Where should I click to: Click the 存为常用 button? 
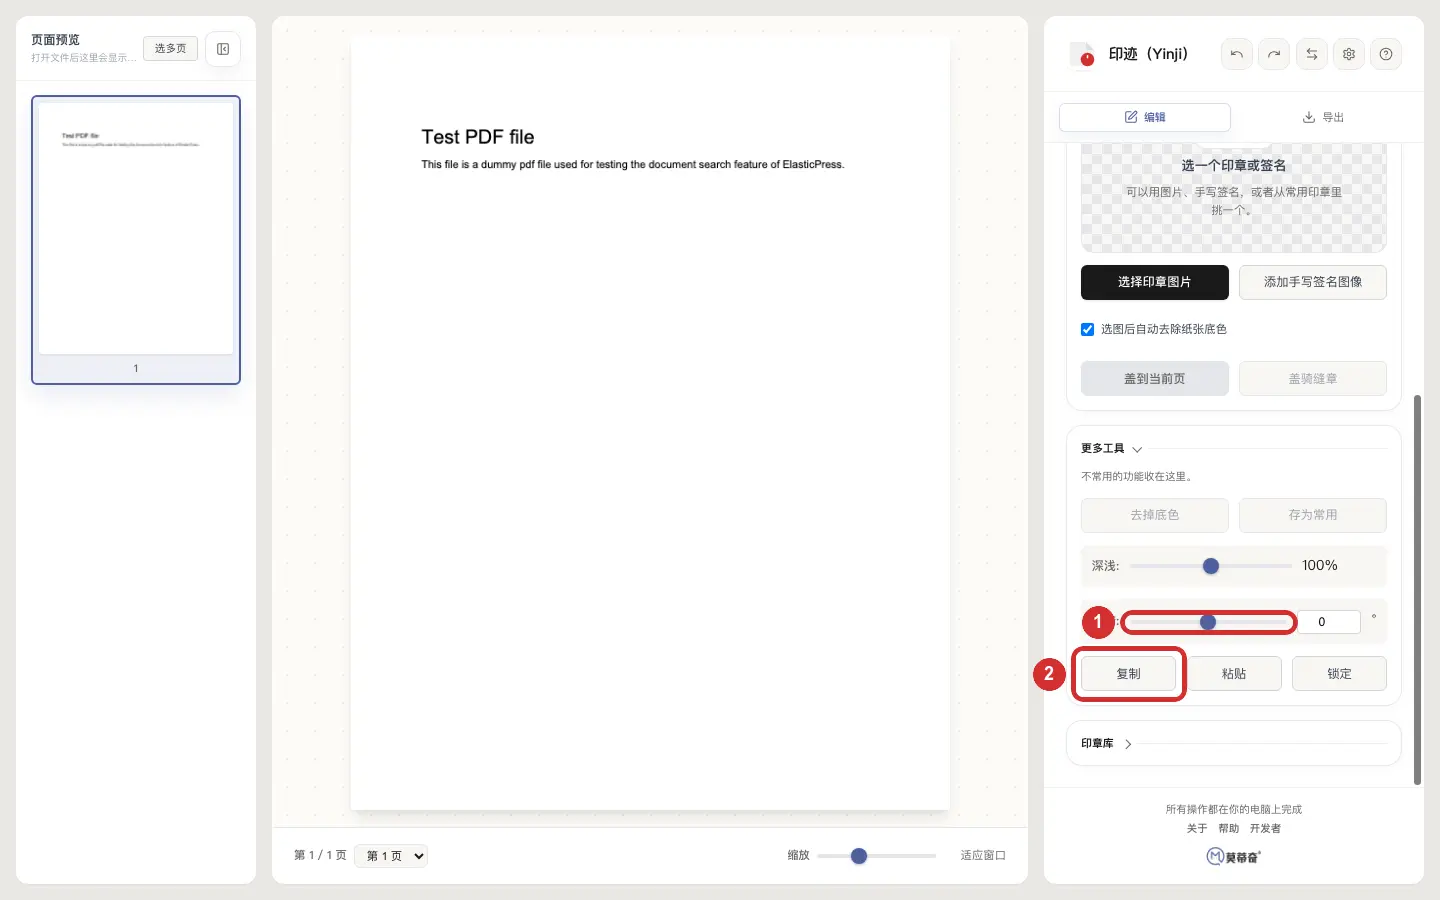coord(1313,515)
